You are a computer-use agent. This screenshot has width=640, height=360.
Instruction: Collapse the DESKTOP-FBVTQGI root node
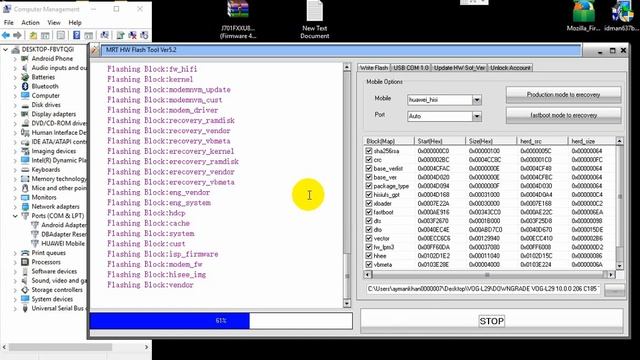pyautogui.click(x=5, y=49)
